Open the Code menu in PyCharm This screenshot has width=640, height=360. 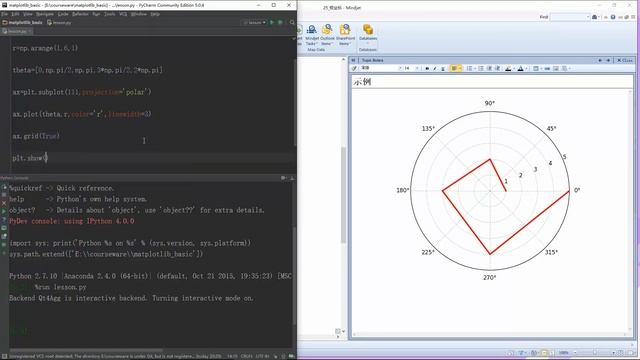click(63, 14)
